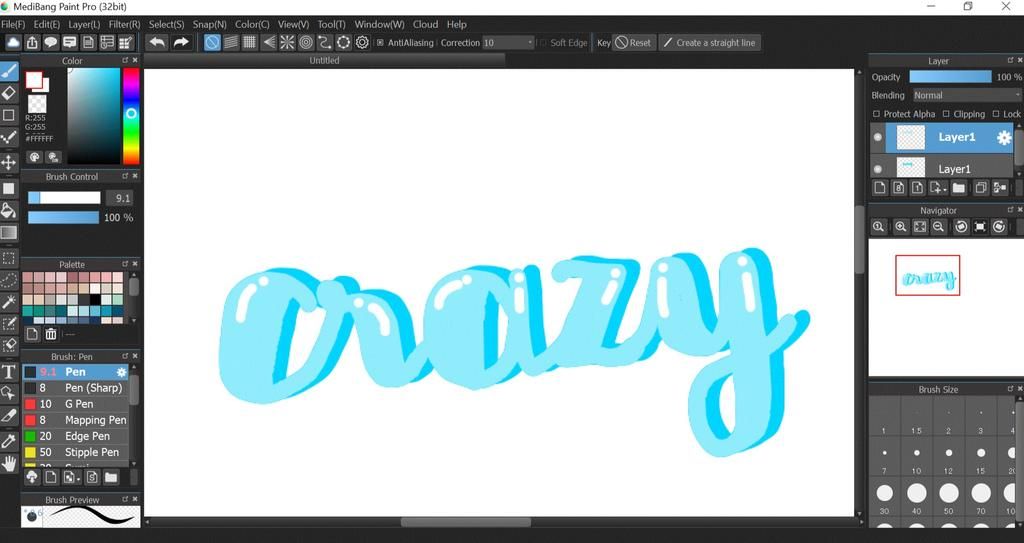1024x543 pixels.
Task: Open the Snap menu
Action: [x=210, y=24]
